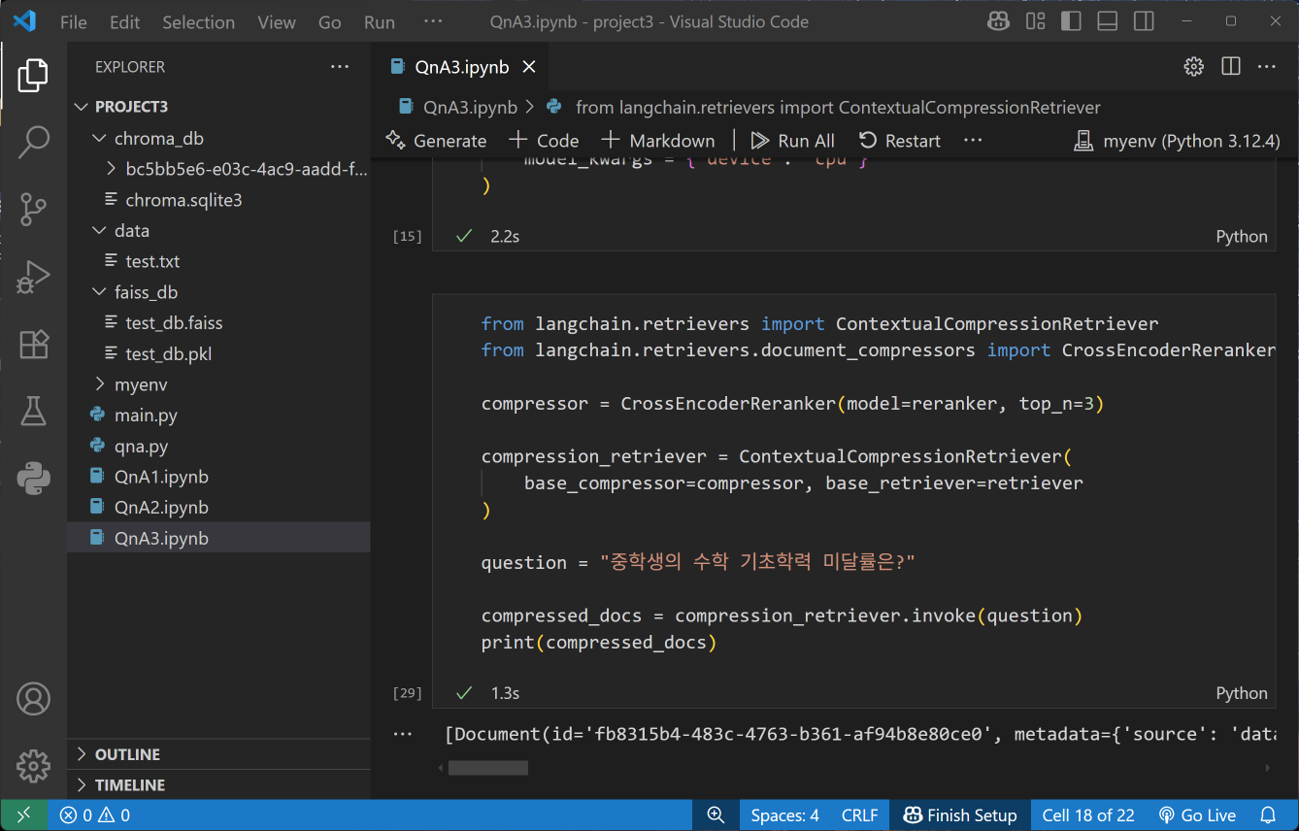
Task: Open chroma.sqlite3 file
Action: click(x=218, y=200)
